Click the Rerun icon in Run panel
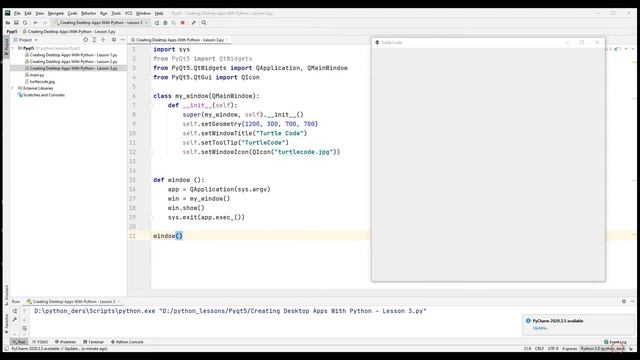 pos(15,311)
